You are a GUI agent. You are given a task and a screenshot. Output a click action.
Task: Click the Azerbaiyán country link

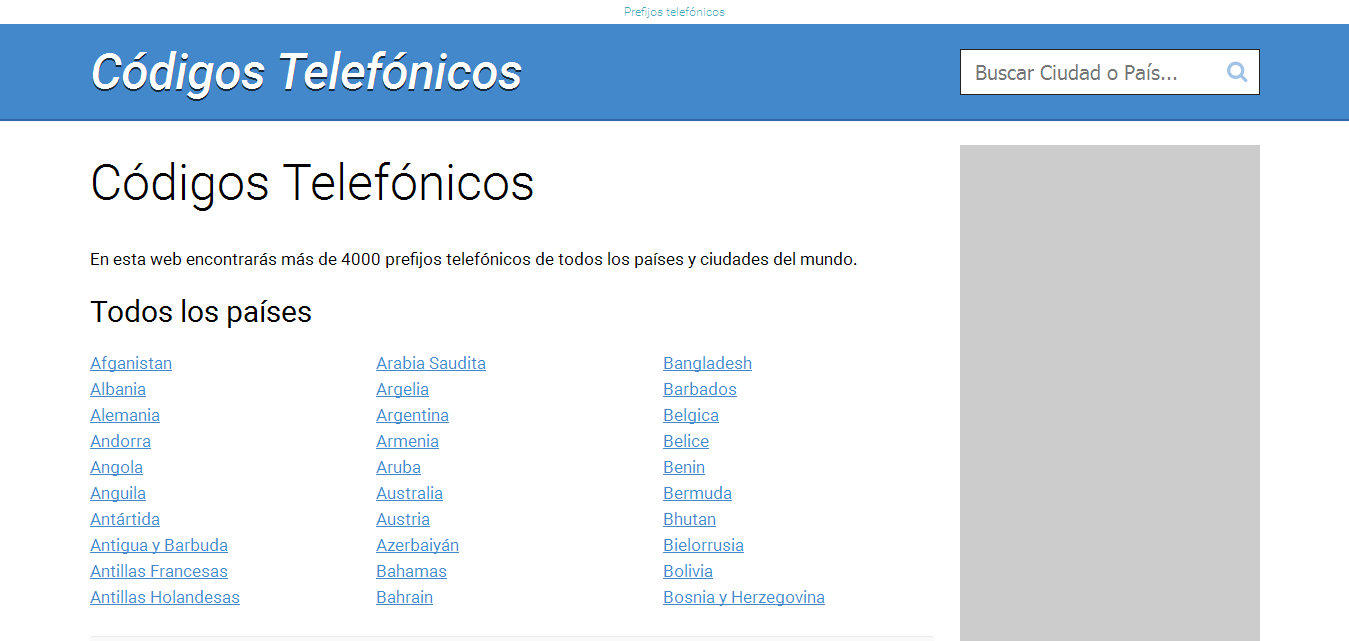point(417,545)
